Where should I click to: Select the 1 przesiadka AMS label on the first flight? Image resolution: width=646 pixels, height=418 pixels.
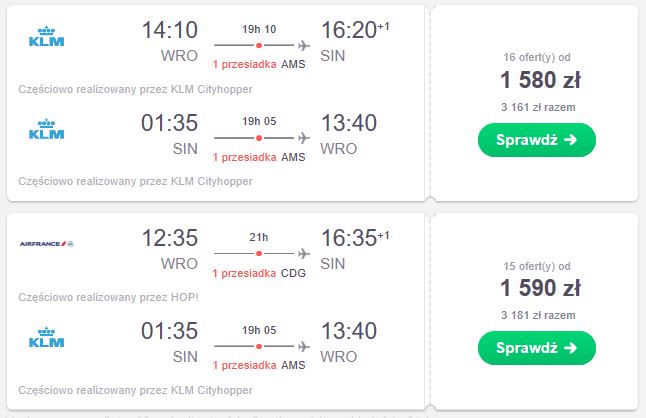pos(259,64)
